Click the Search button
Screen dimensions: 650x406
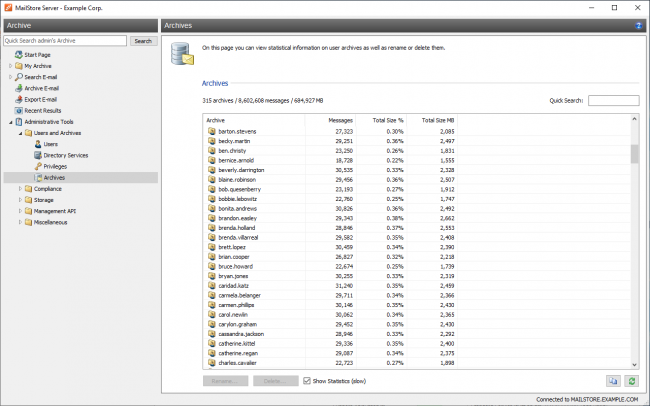point(143,41)
